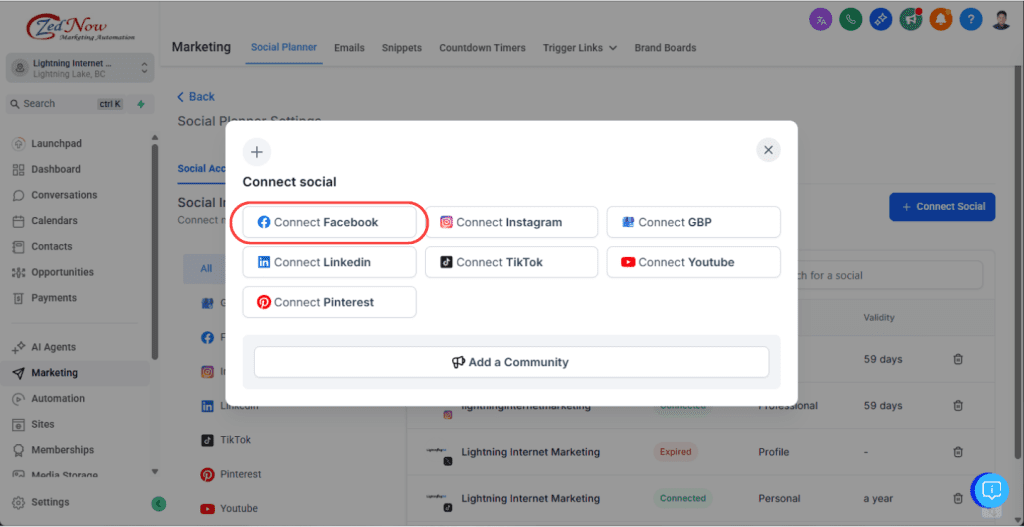Viewport: 1024px width, 527px height.
Task: Open Payments in sidebar
Action: 54,298
